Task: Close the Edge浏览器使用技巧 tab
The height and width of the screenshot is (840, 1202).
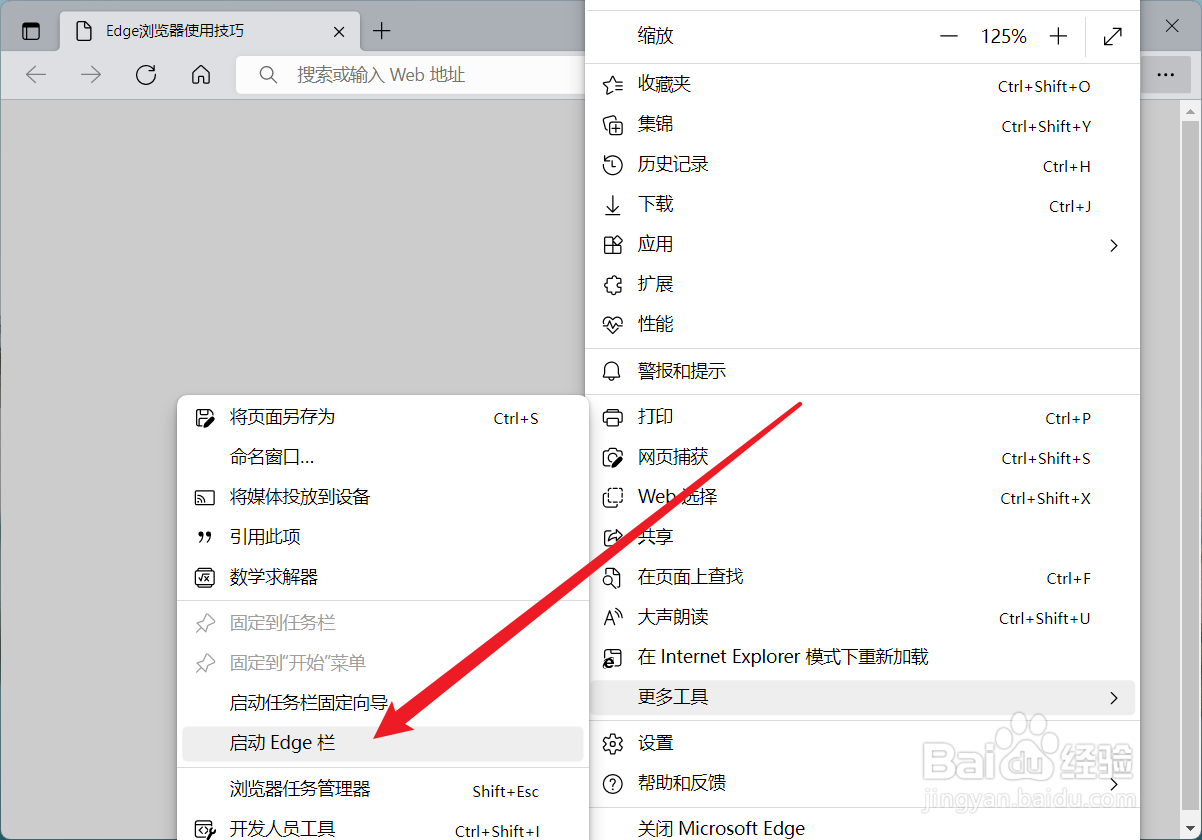Action: point(339,31)
